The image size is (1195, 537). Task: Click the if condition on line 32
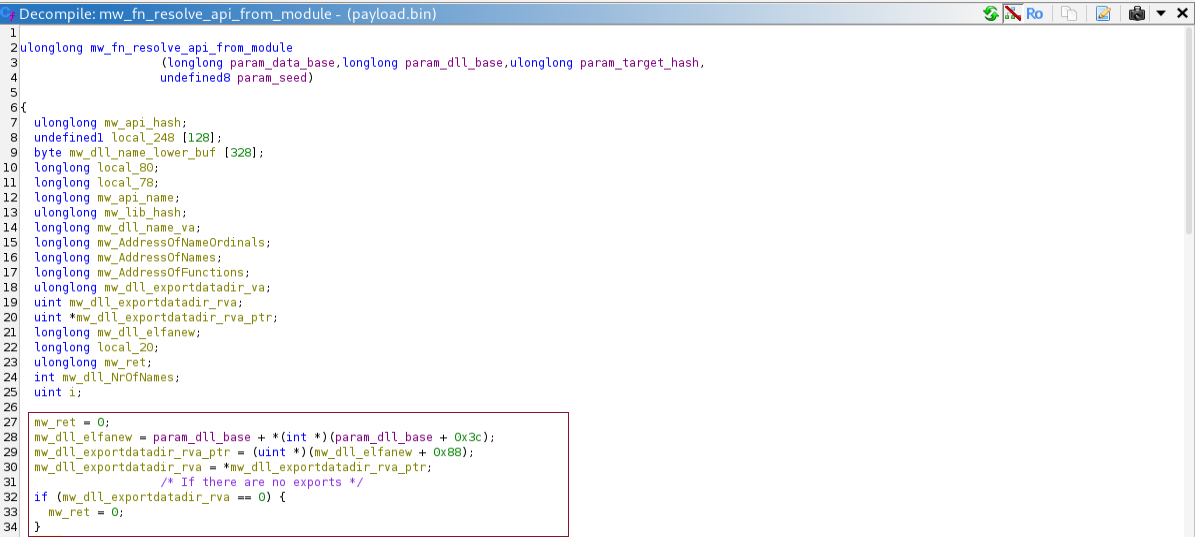(160, 497)
